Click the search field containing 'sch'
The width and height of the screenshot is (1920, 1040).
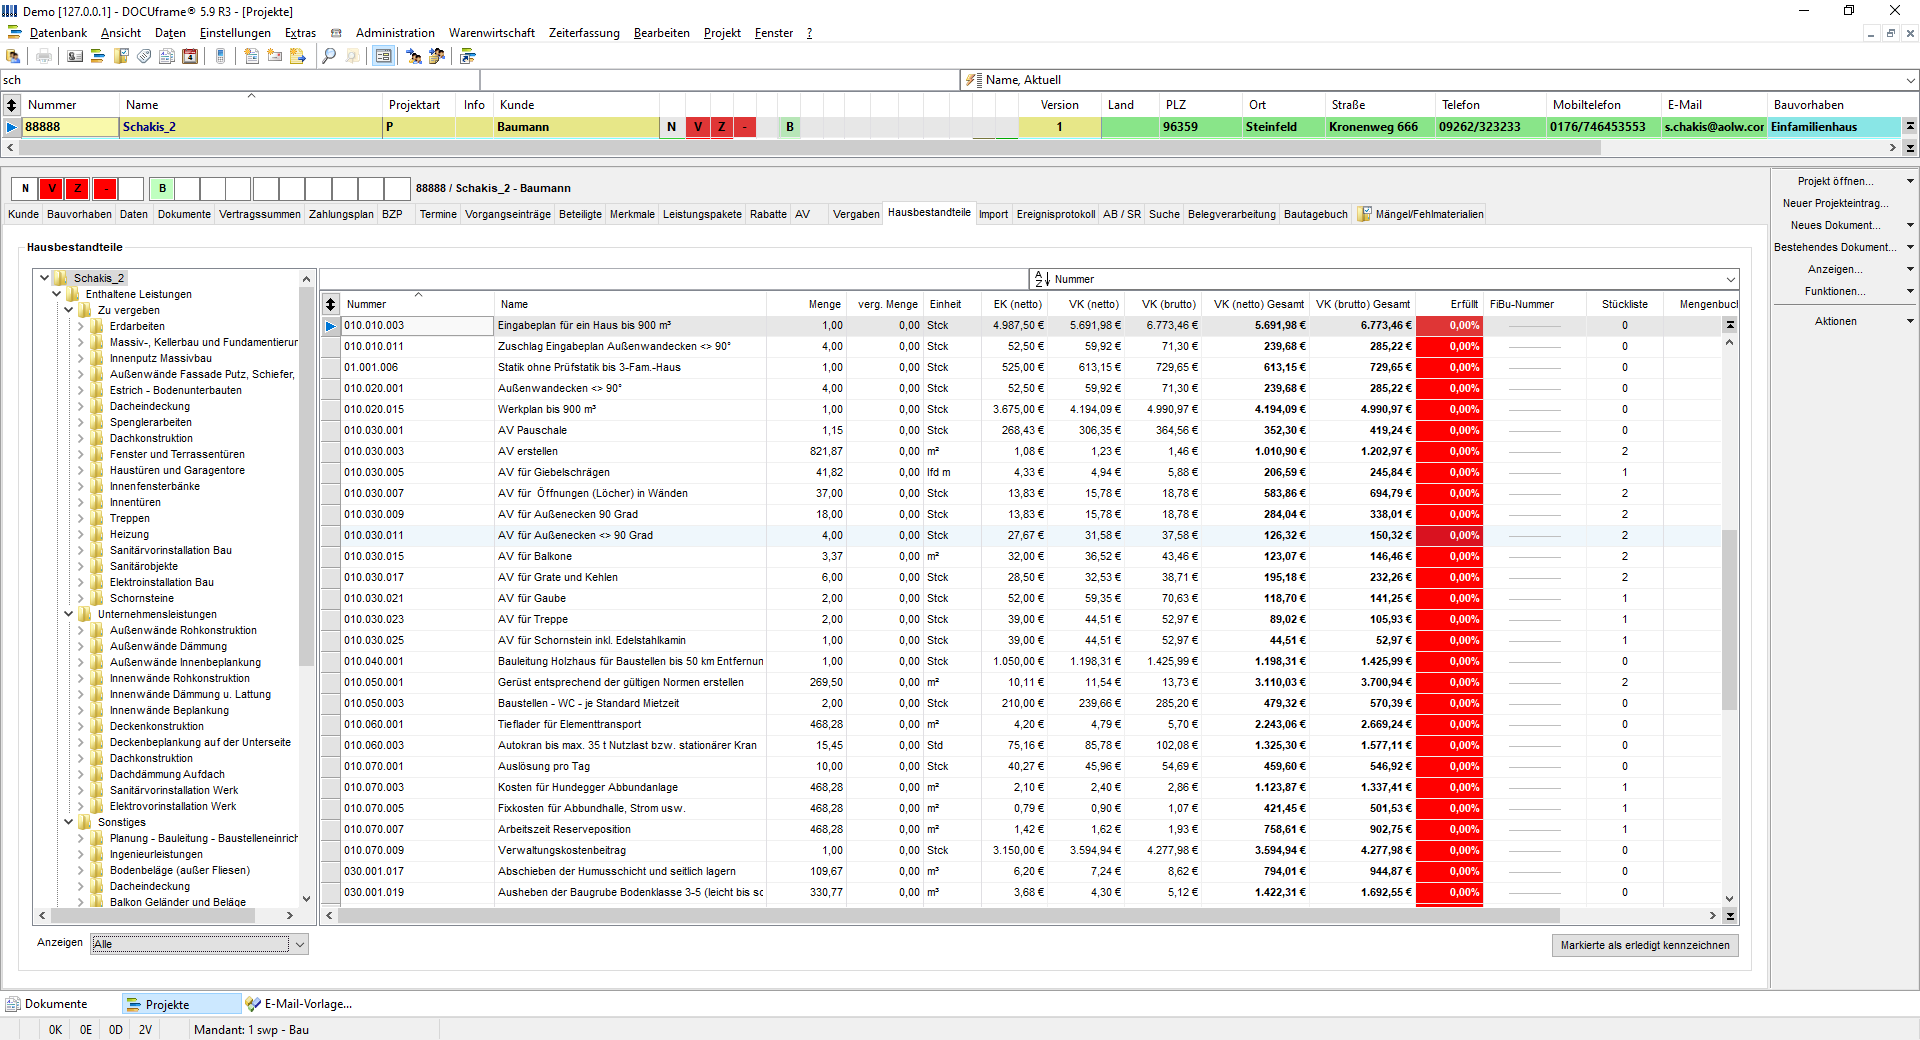(240, 80)
